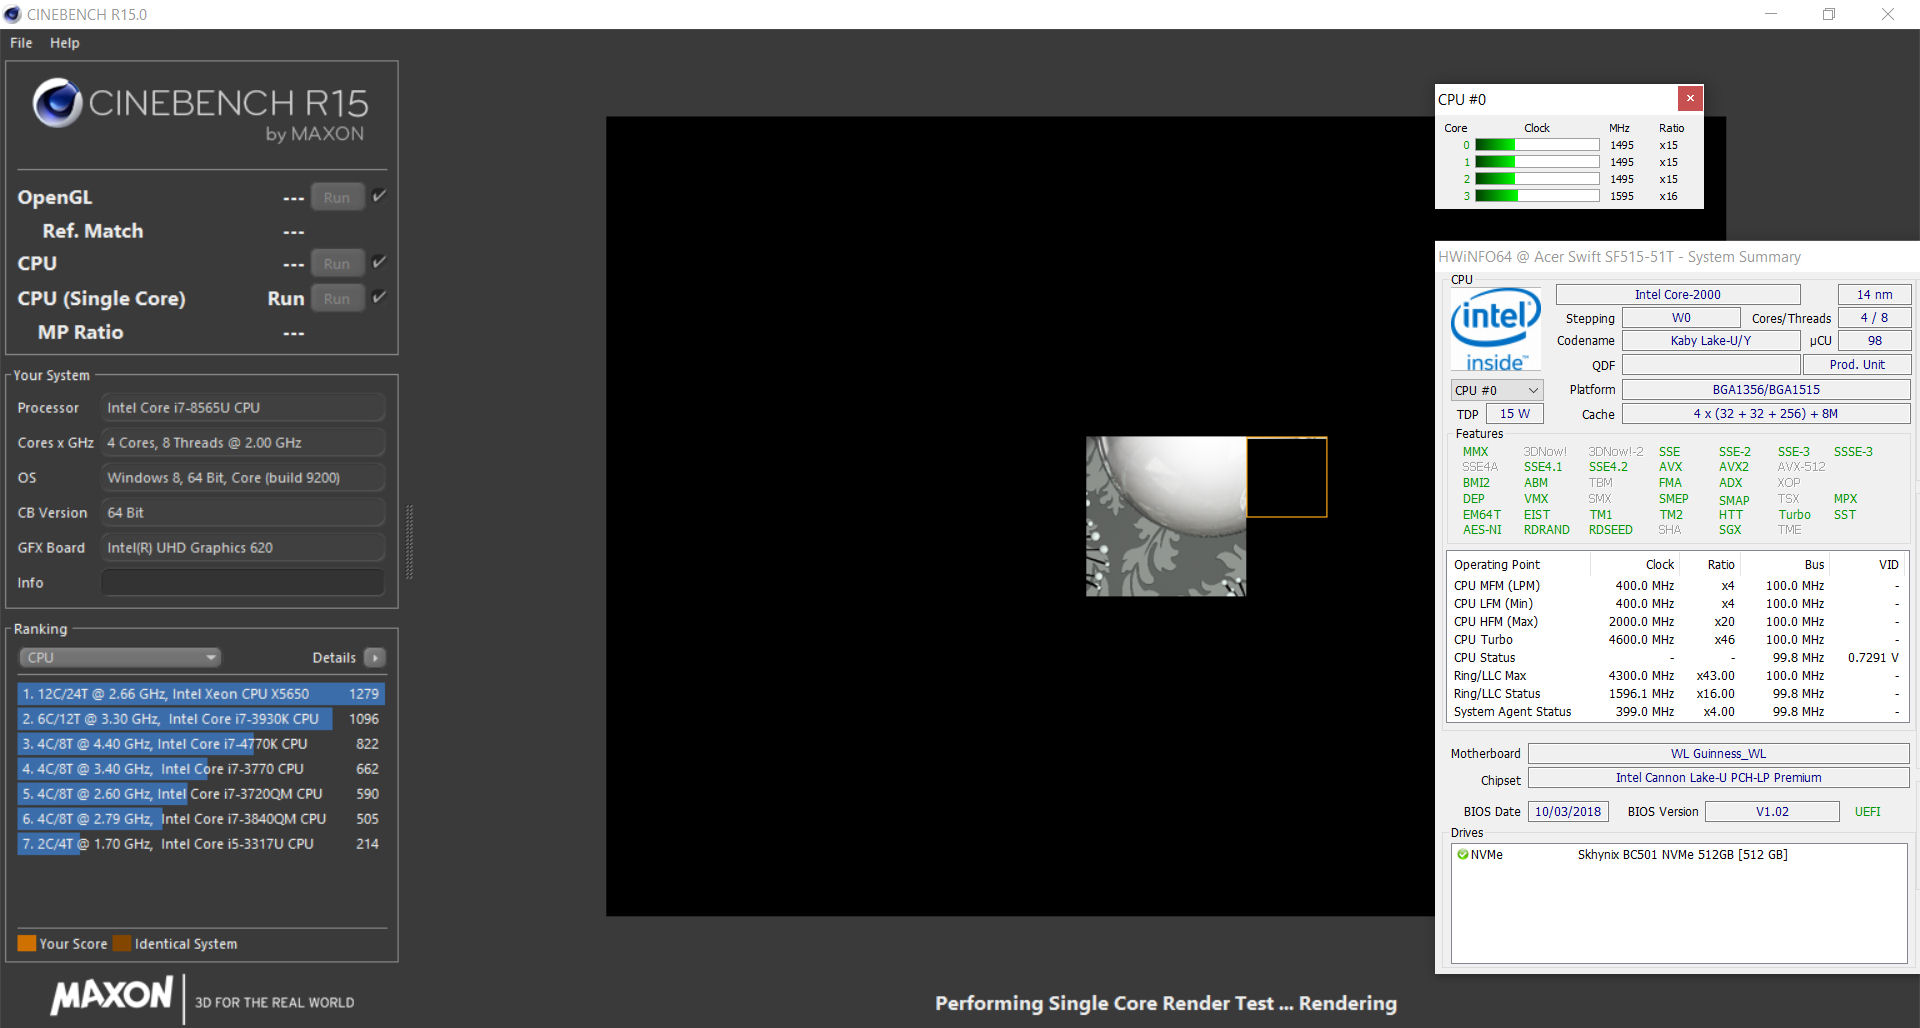Minimize the Cinebench window
The height and width of the screenshot is (1028, 1920).
pyautogui.click(x=1771, y=14)
